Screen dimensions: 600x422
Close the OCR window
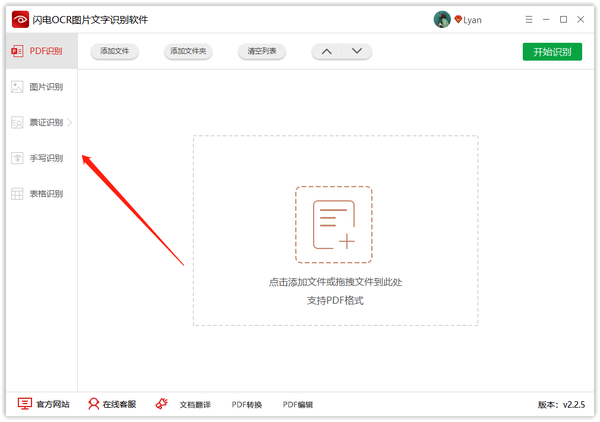click(580, 19)
